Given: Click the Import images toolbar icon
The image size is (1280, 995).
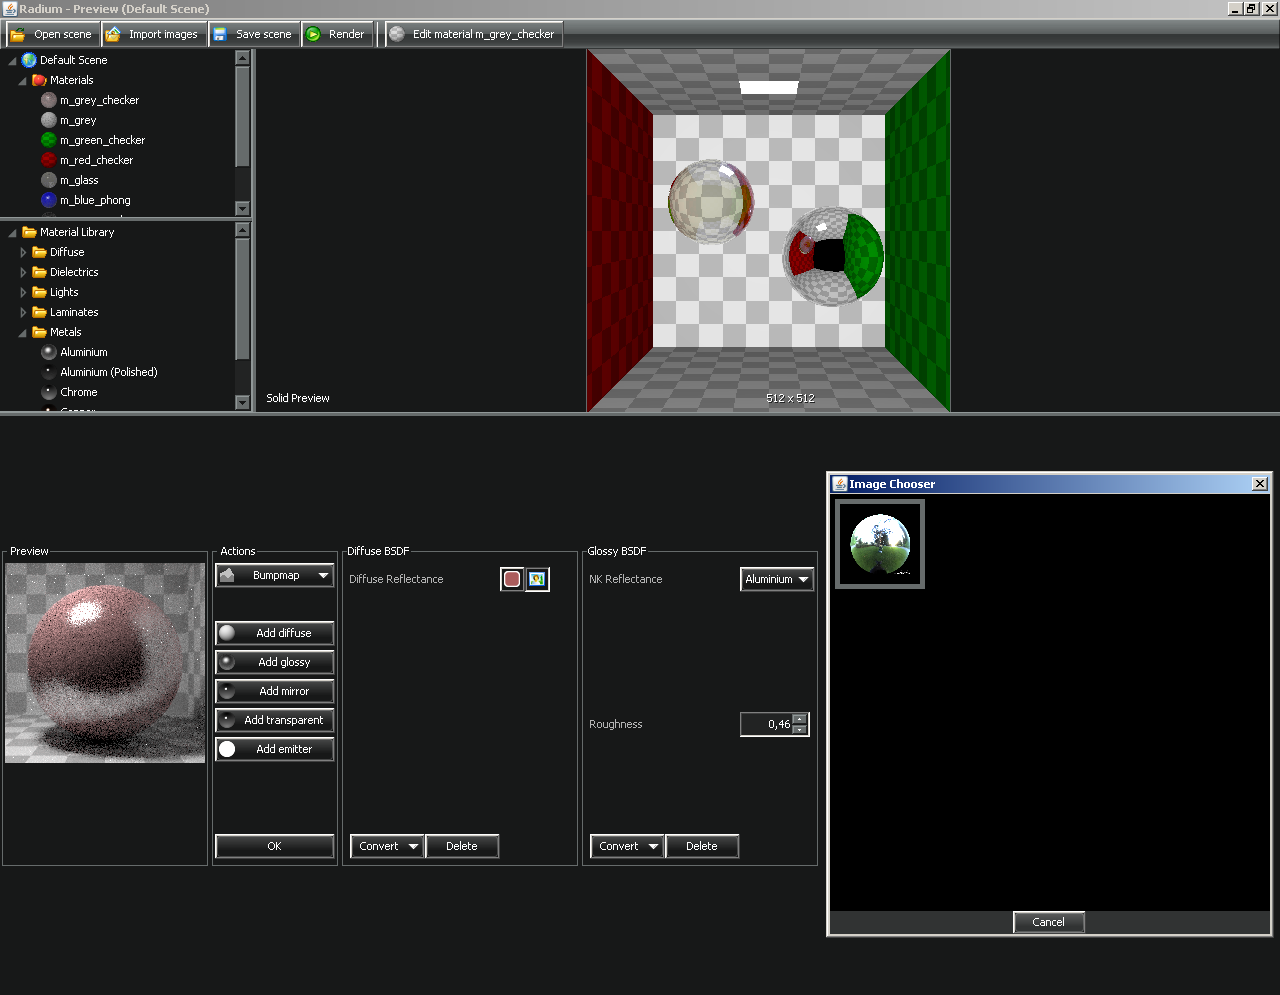Looking at the screenshot, I should click(113, 34).
